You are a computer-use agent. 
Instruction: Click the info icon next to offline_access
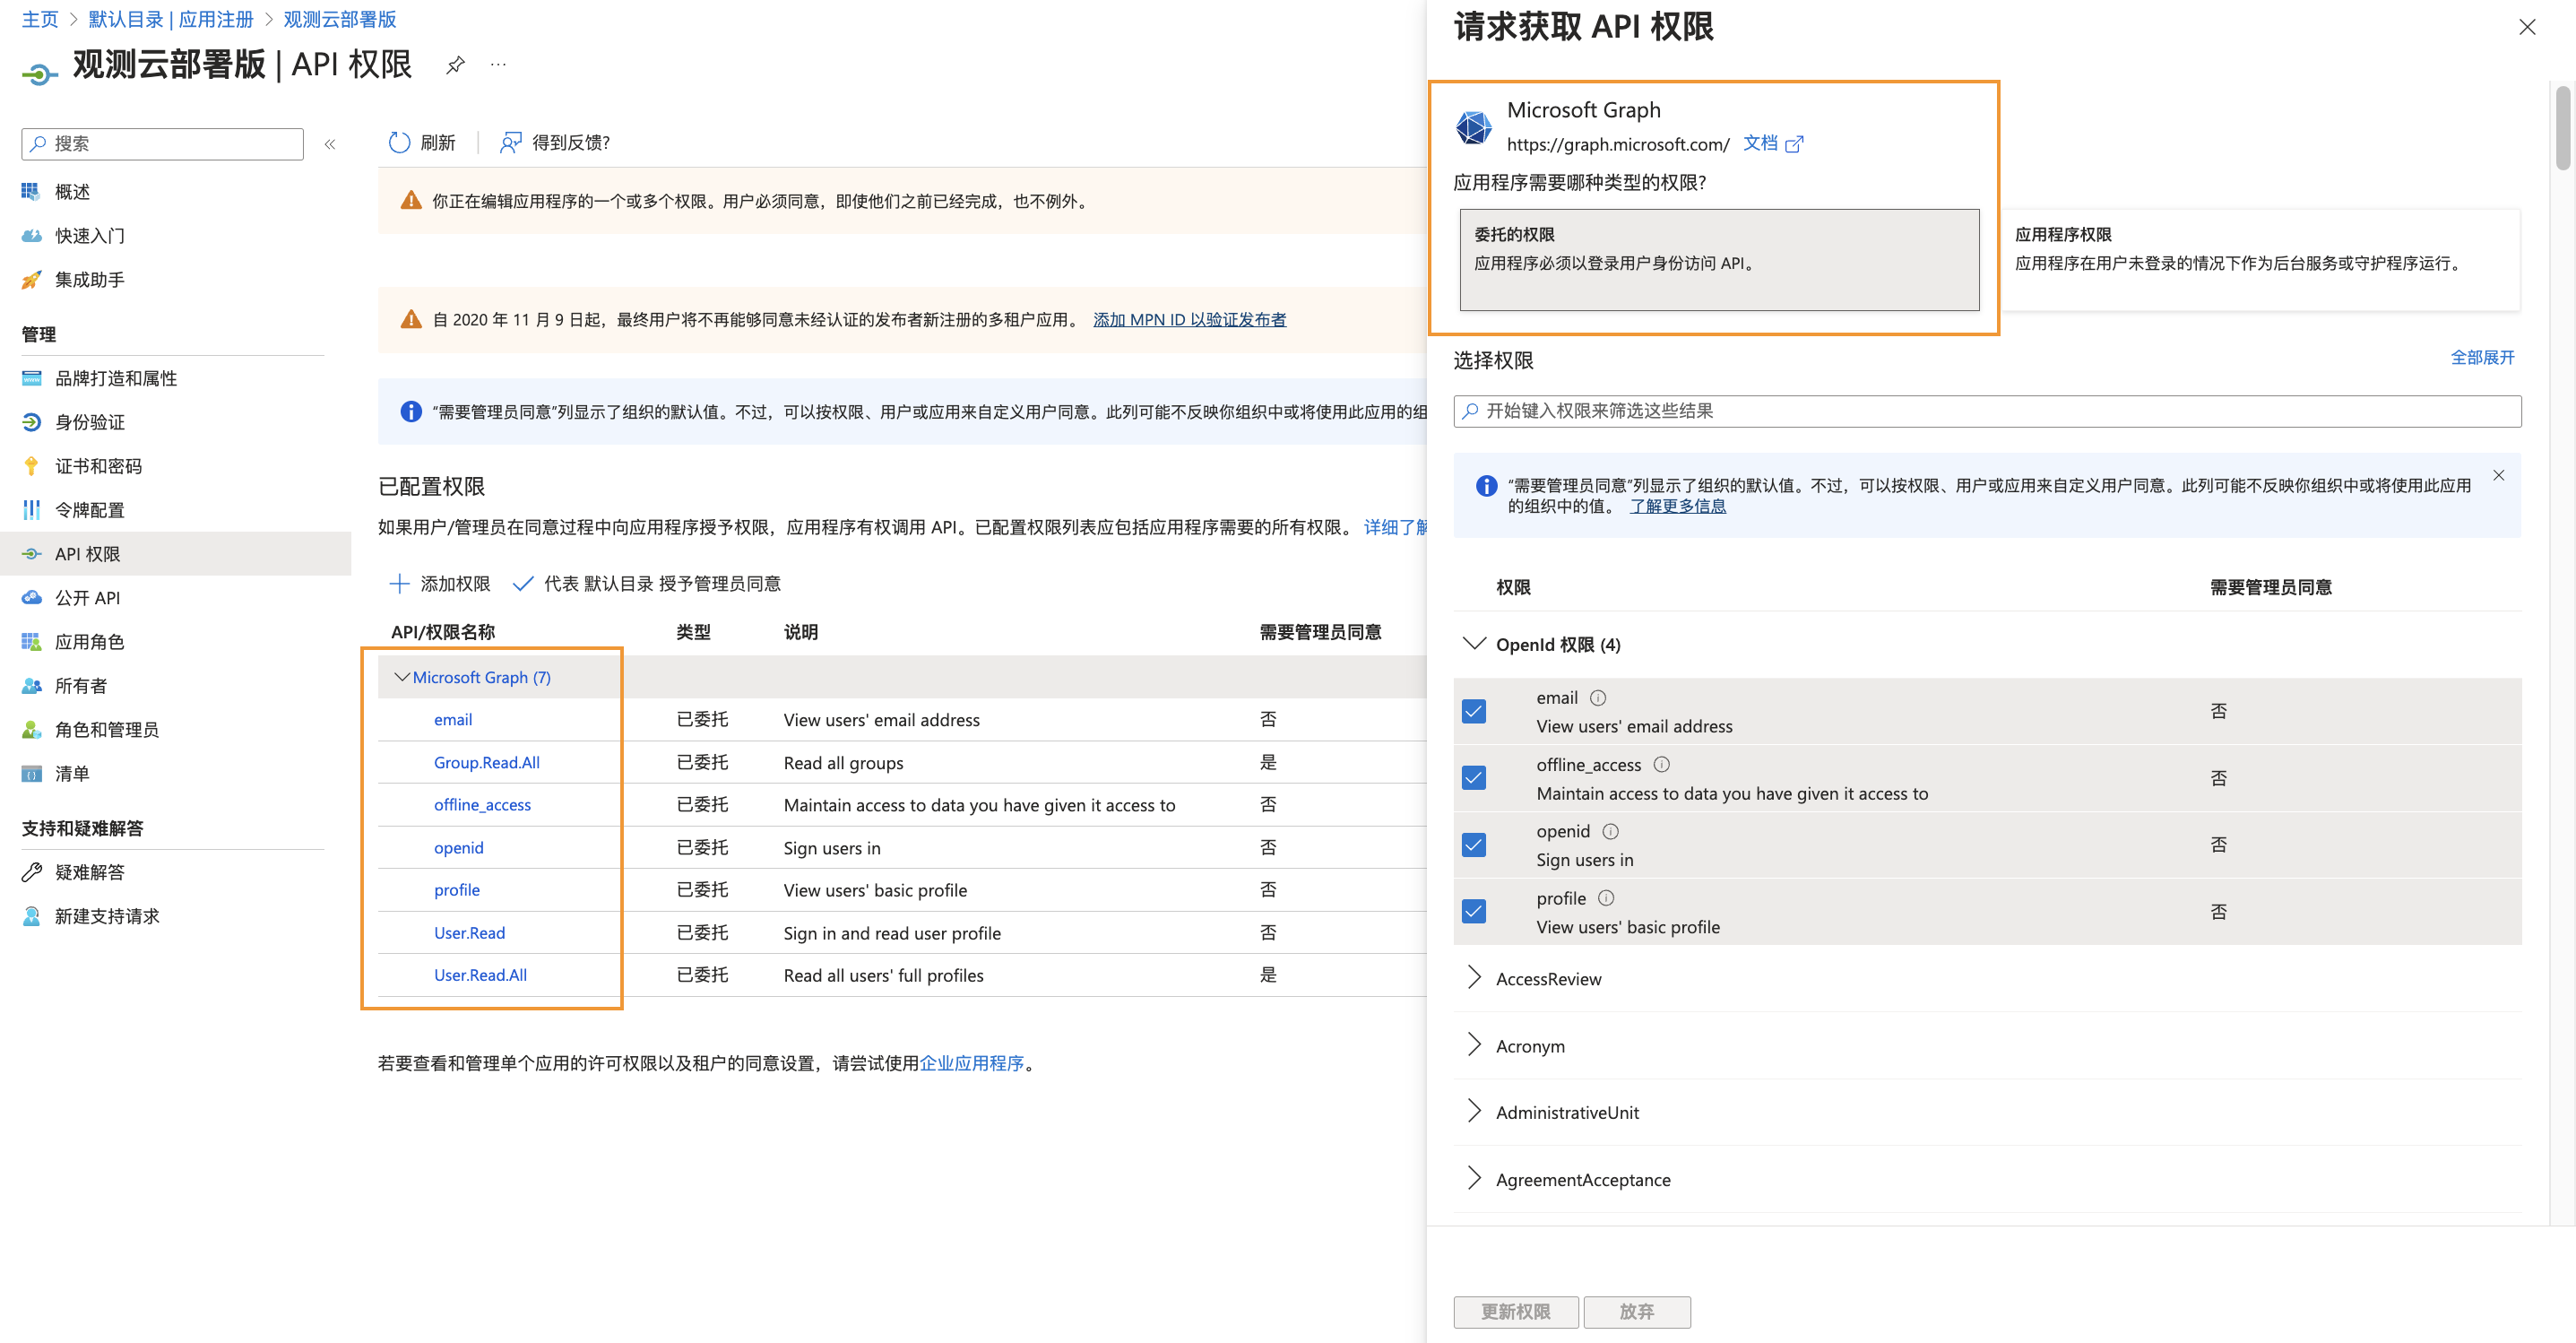(x=1661, y=765)
